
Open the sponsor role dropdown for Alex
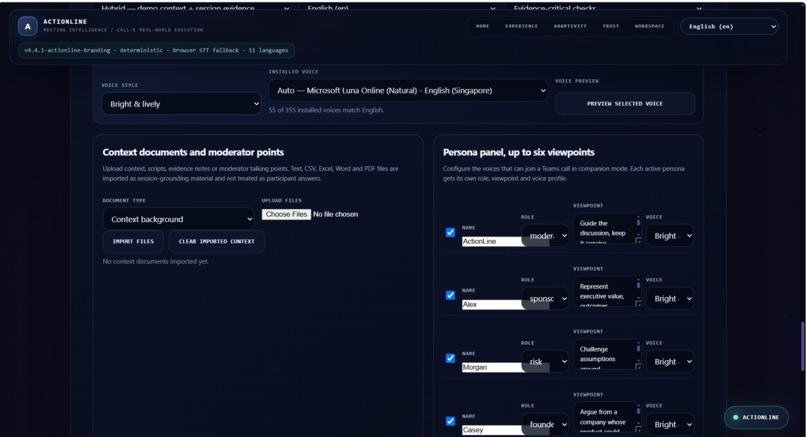[x=545, y=299]
